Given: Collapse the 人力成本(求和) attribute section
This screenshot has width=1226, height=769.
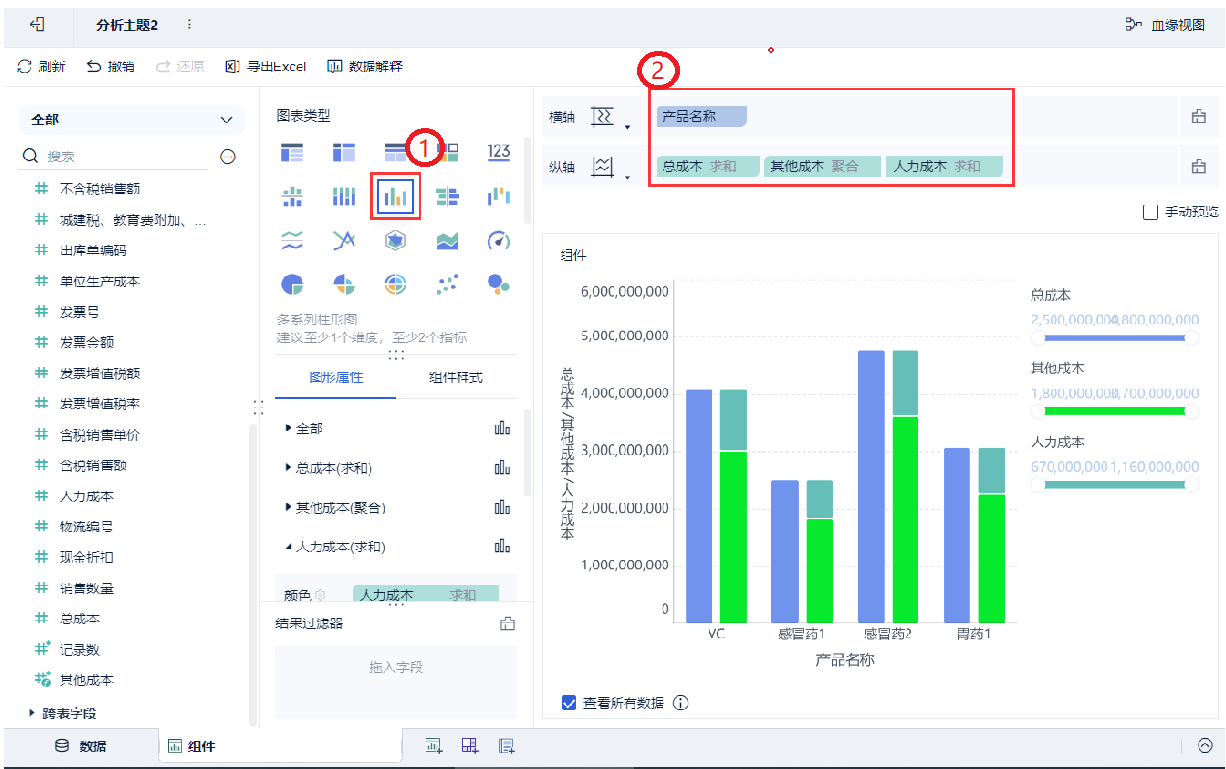Looking at the screenshot, I should 289,547.
